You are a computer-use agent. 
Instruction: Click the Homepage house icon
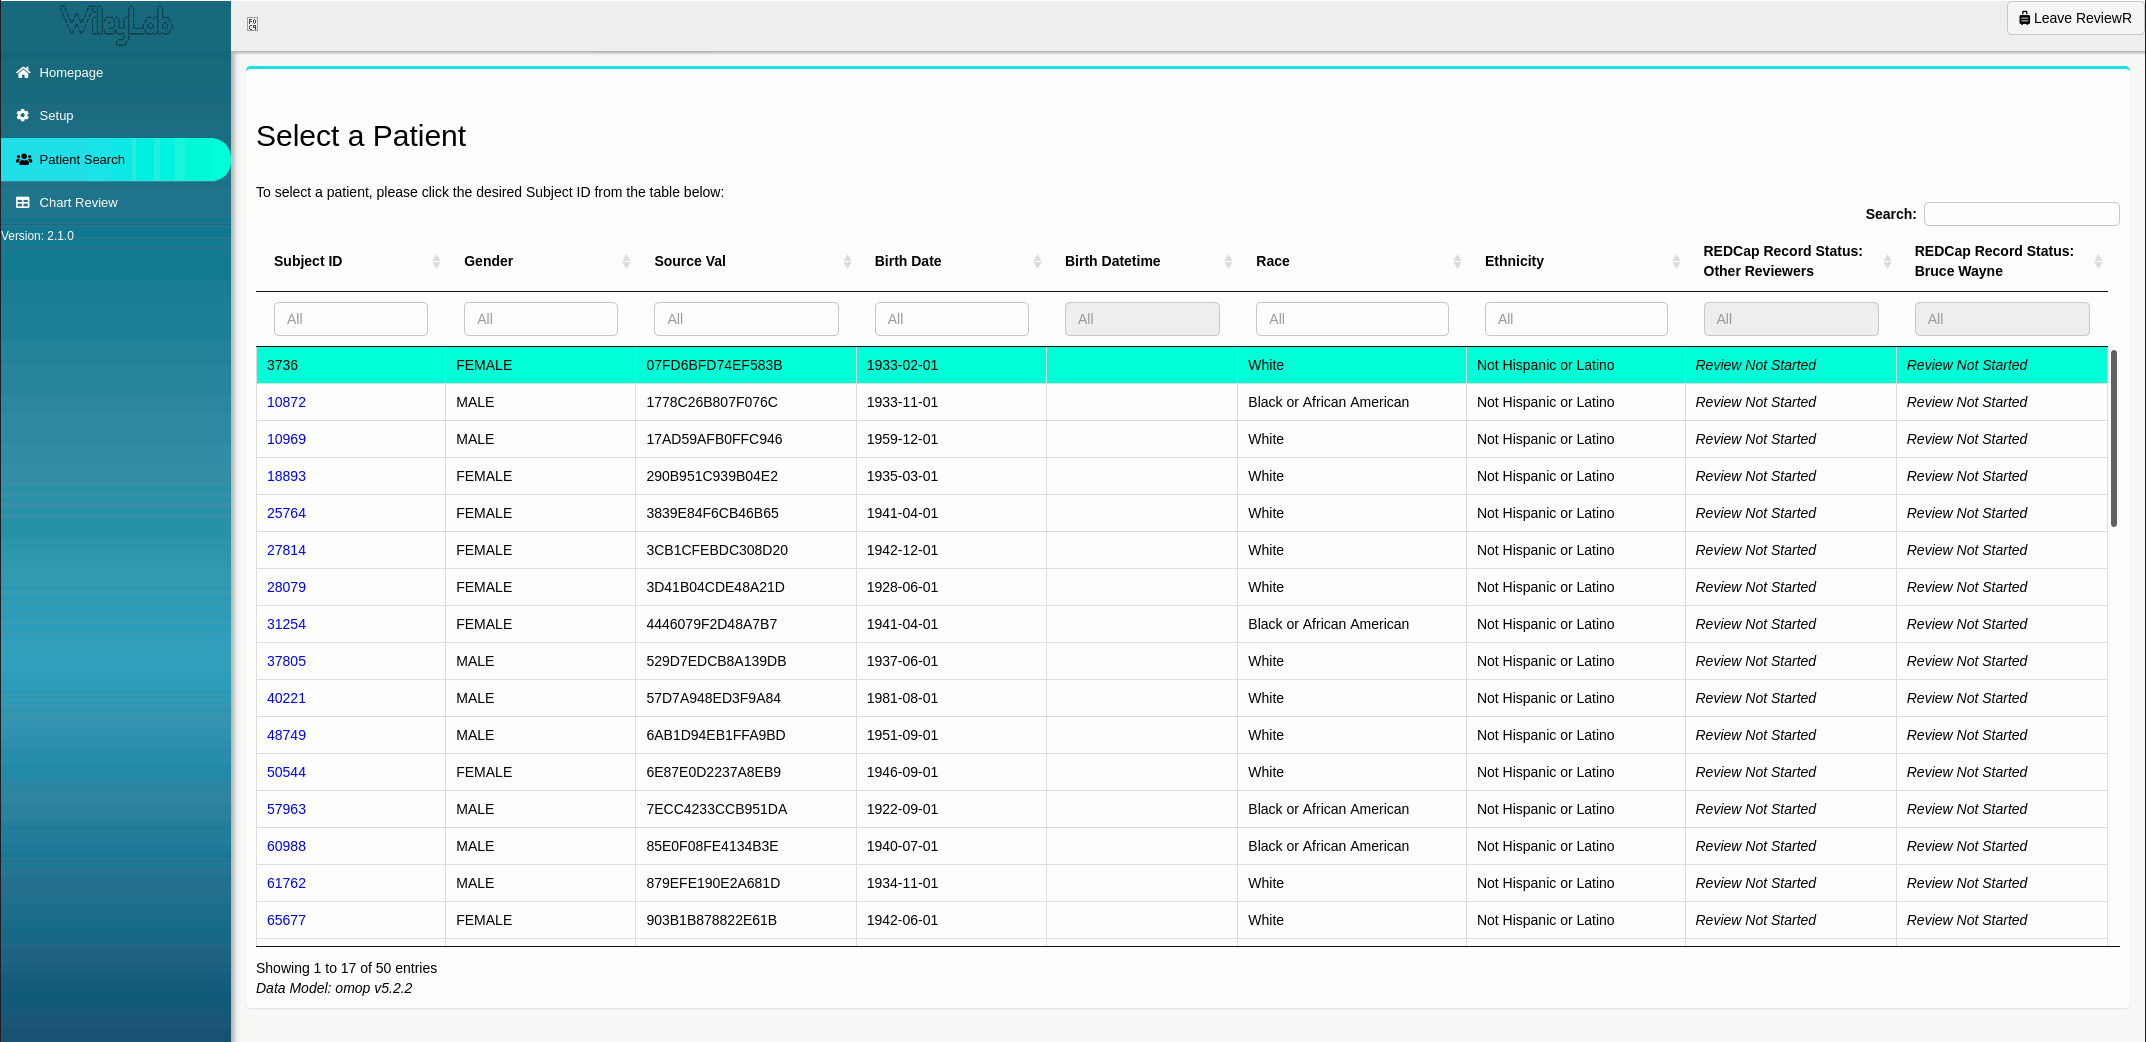[23, 72]
